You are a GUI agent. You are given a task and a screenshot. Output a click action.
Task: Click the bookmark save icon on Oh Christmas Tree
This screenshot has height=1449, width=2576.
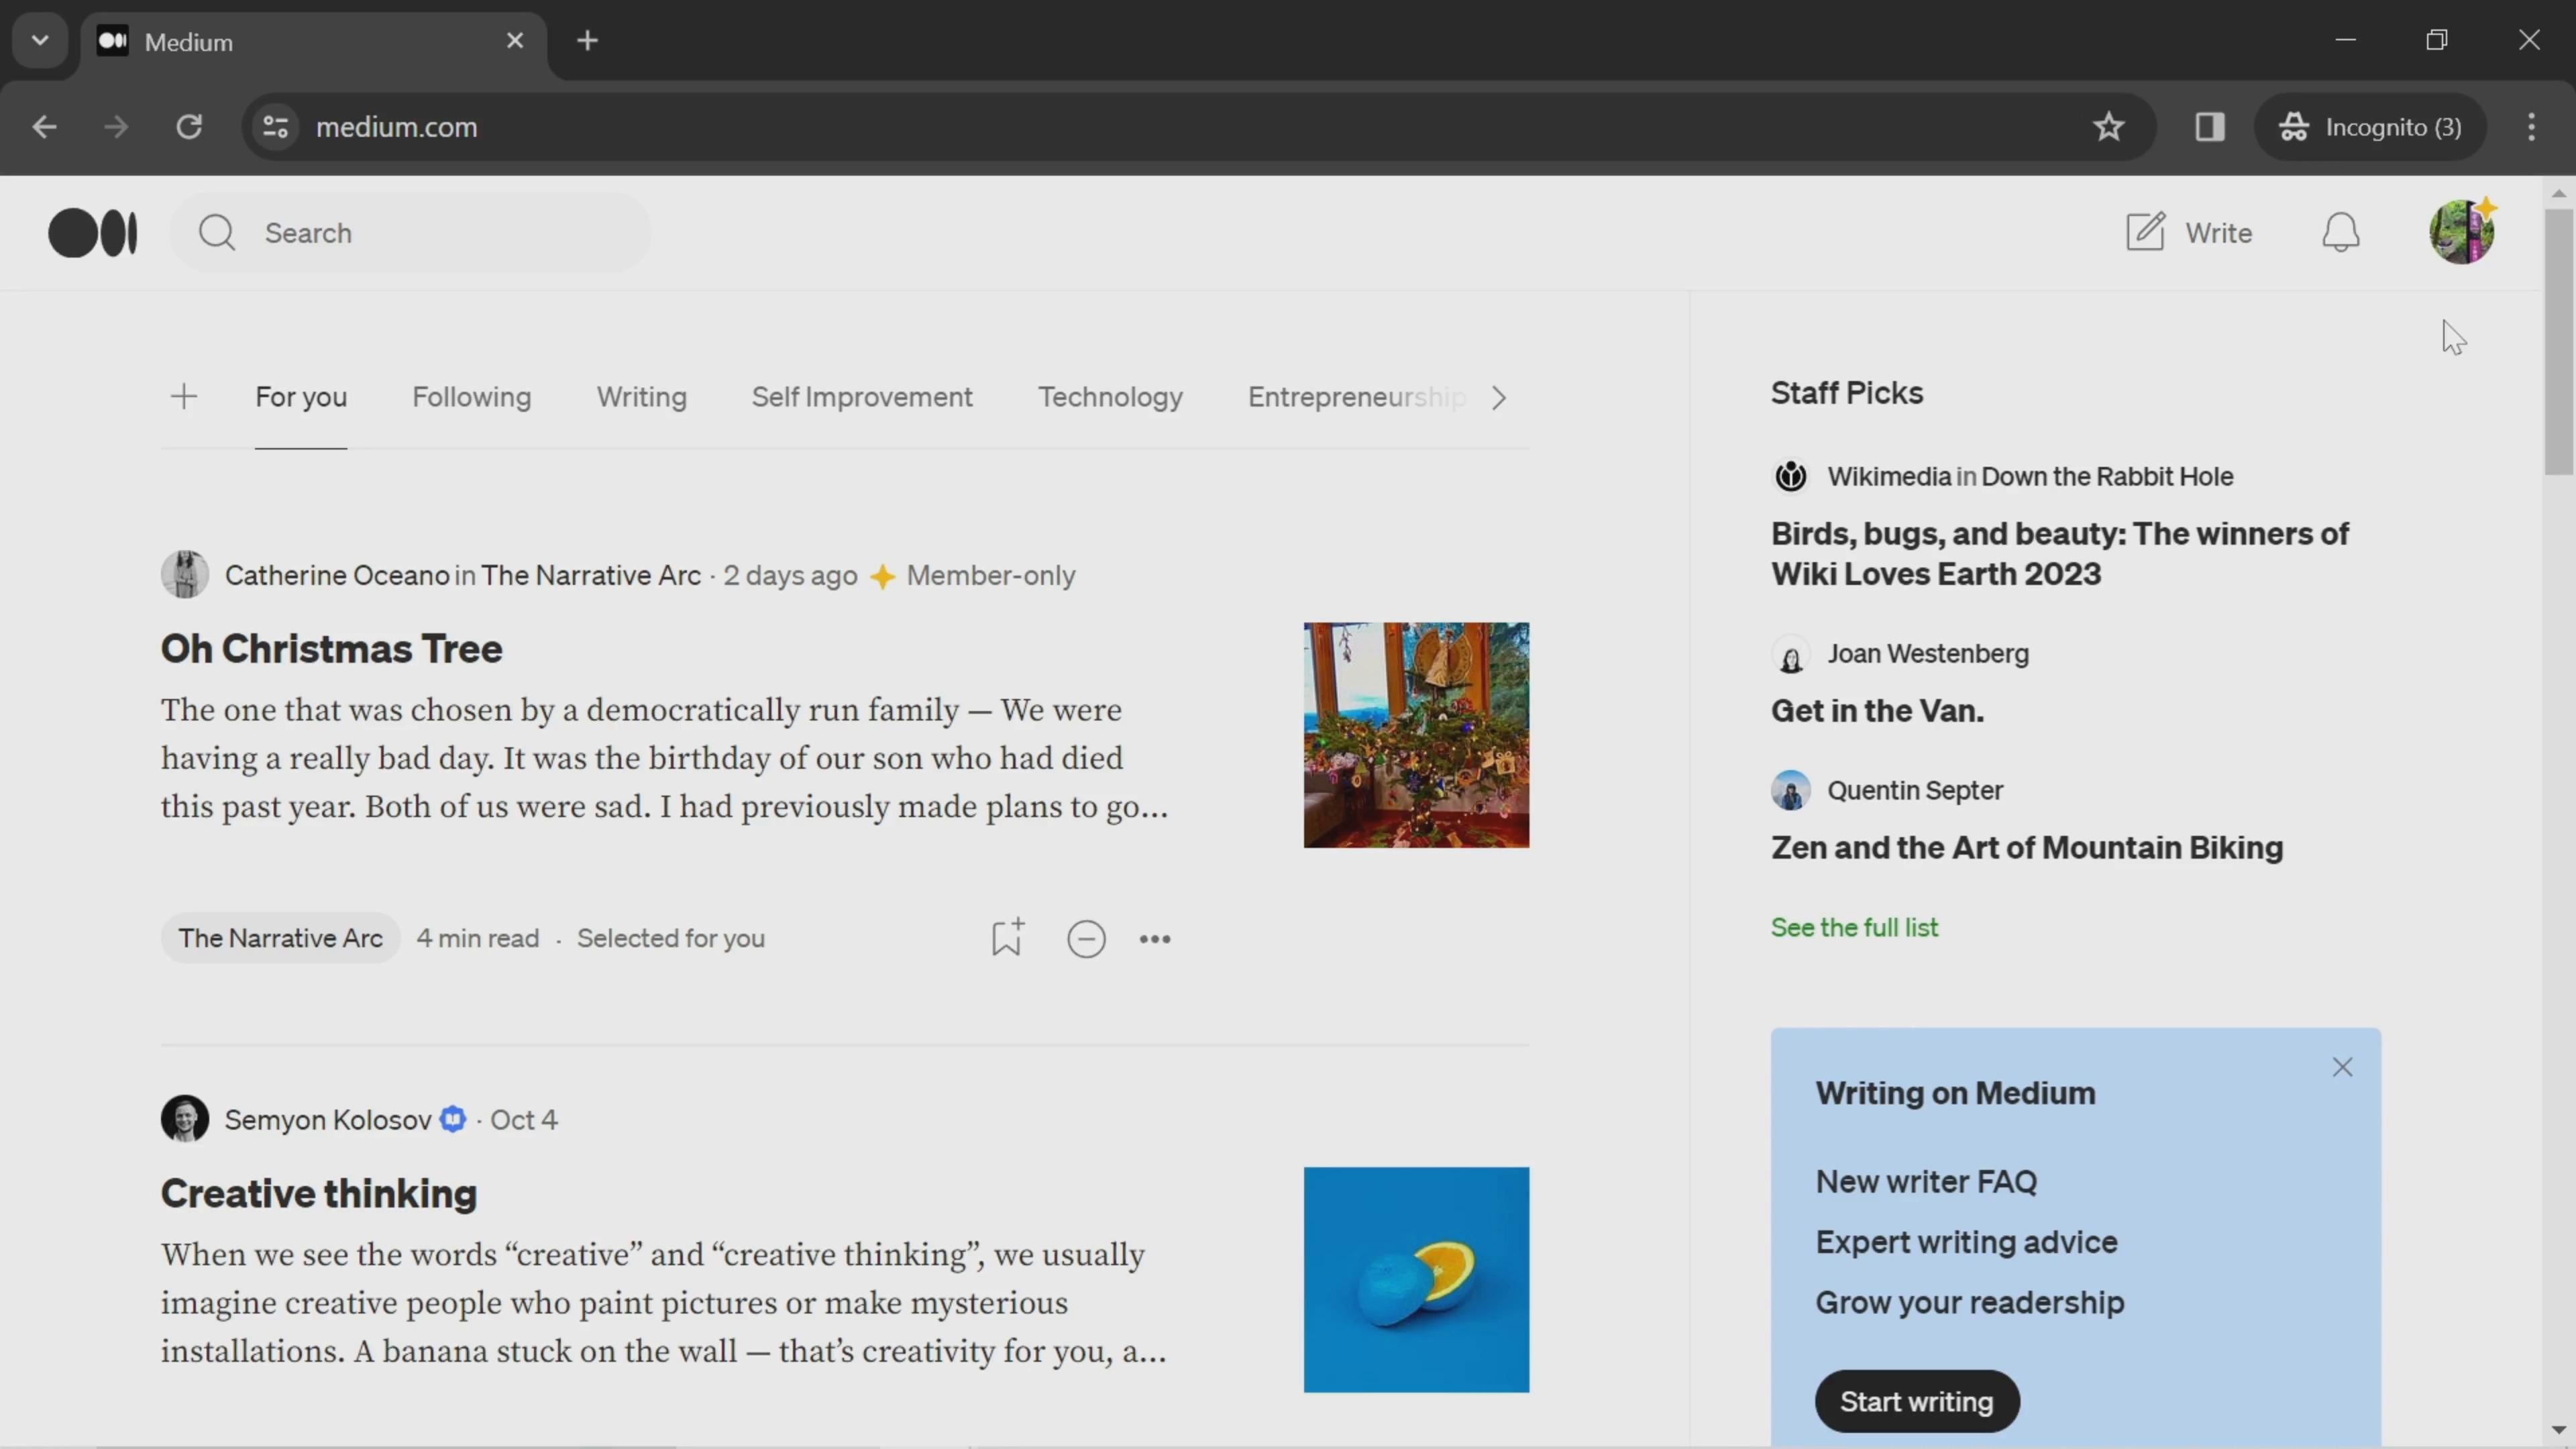coord(1007,938)
